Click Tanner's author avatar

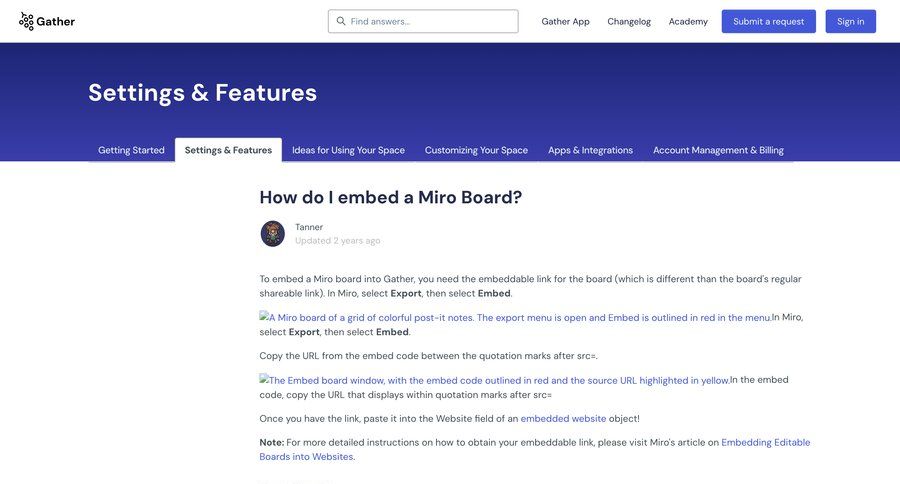coord(273,234)
